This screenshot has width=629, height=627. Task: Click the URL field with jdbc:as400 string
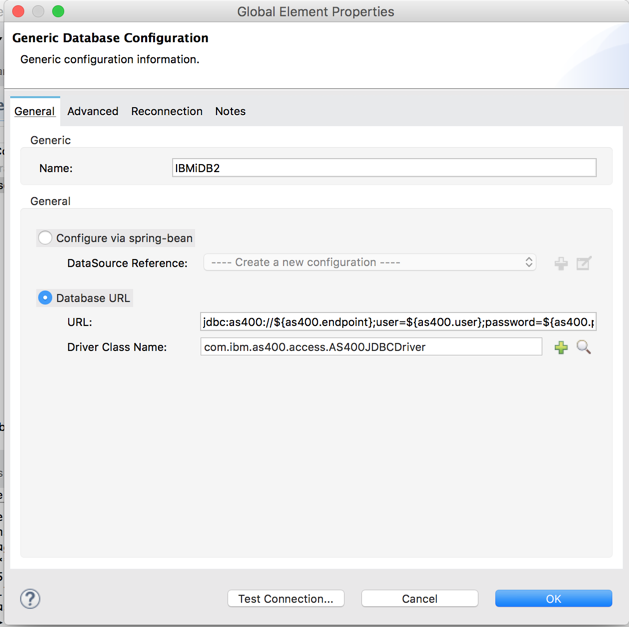(398, 322)
